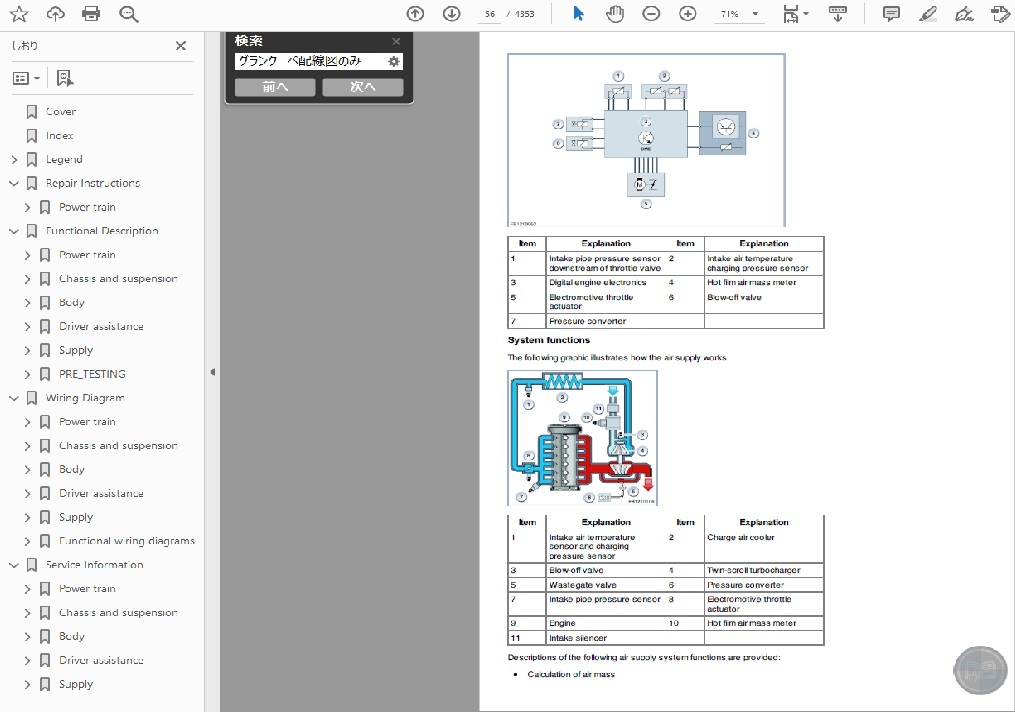Add a comment note
1015x712 pixels.
pyautogui.click(x=891, y=14)
